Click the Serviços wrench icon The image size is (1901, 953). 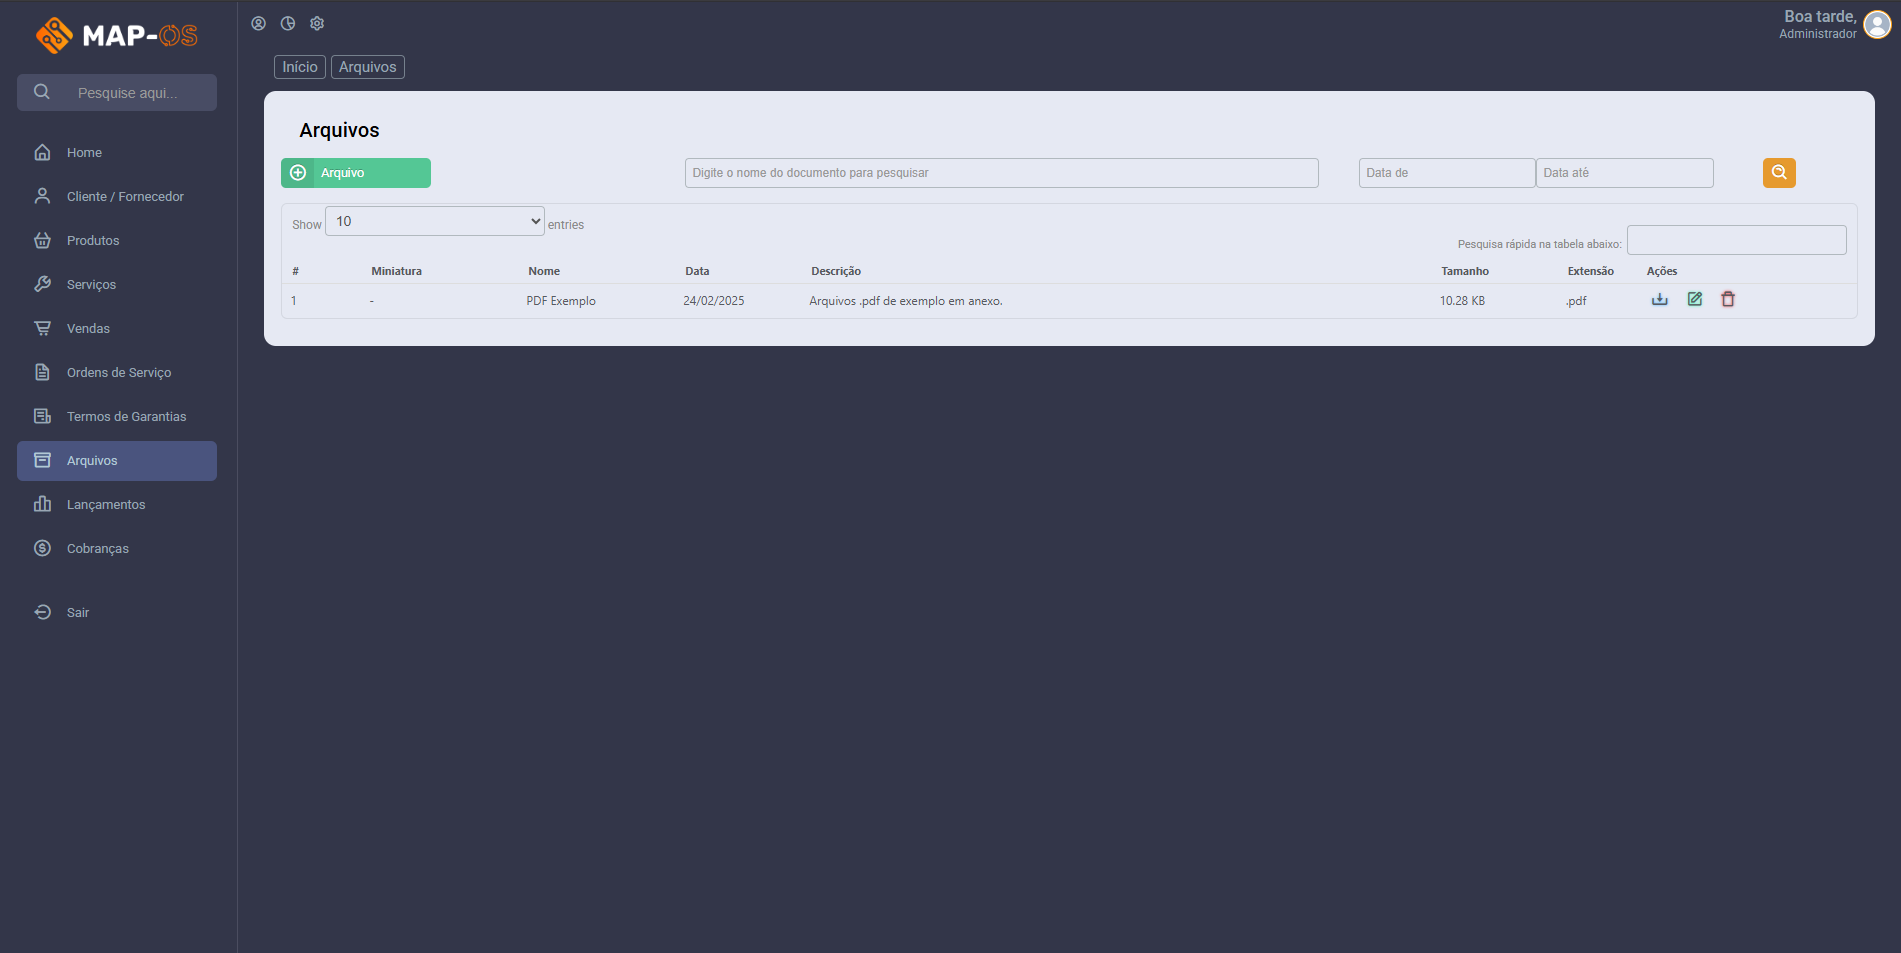42,284
